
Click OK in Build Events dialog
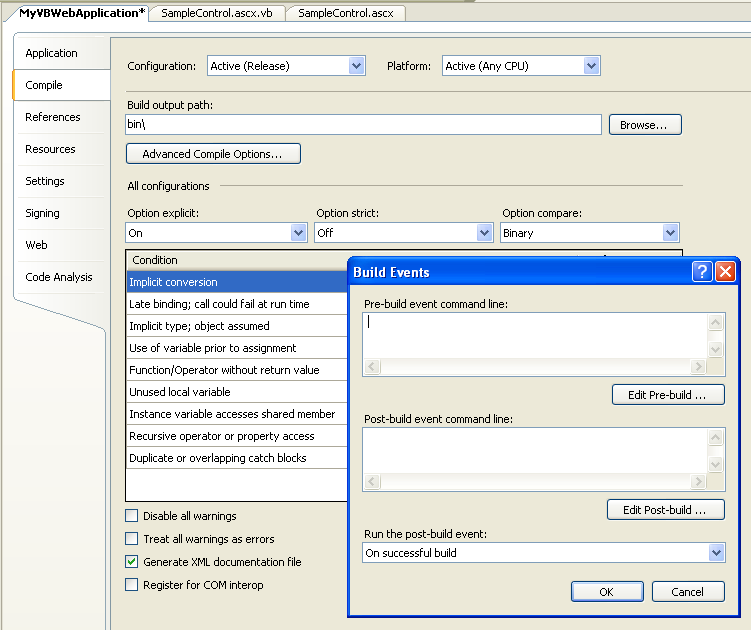click(607, 591)
